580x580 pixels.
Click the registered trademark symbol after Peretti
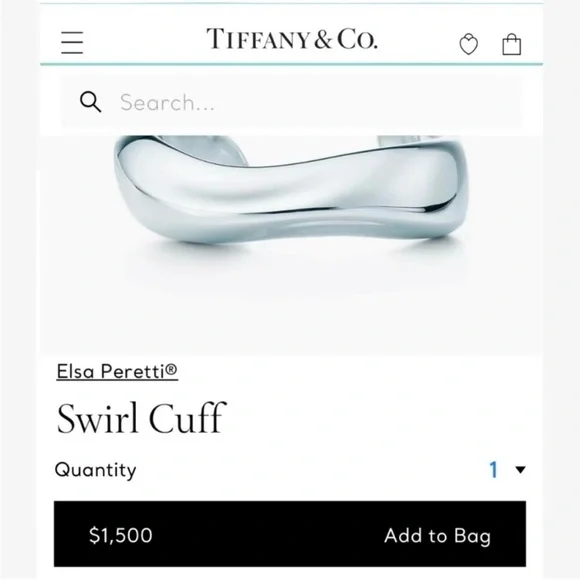(171, 369)
